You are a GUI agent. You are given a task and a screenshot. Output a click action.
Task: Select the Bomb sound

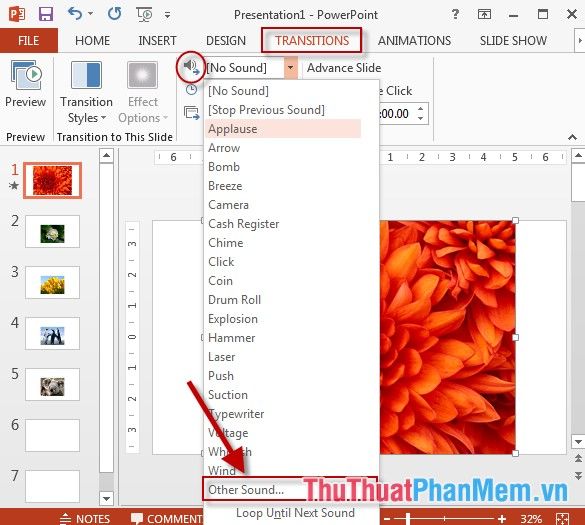point(283,167)
